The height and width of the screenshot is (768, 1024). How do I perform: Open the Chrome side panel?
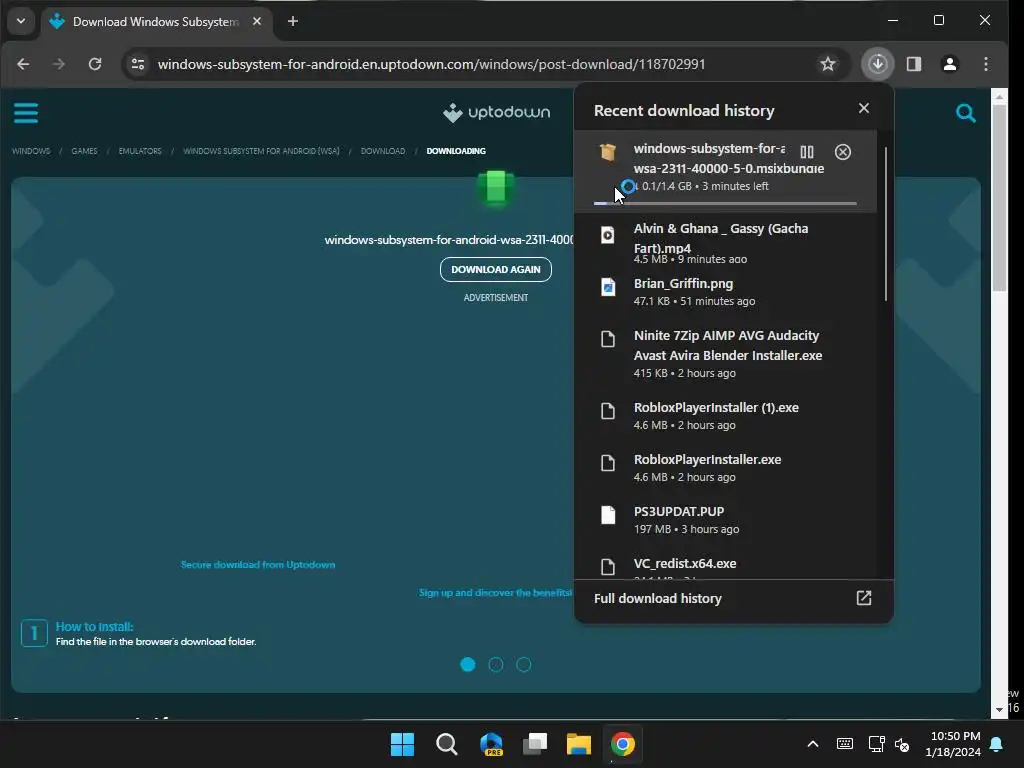914,64
